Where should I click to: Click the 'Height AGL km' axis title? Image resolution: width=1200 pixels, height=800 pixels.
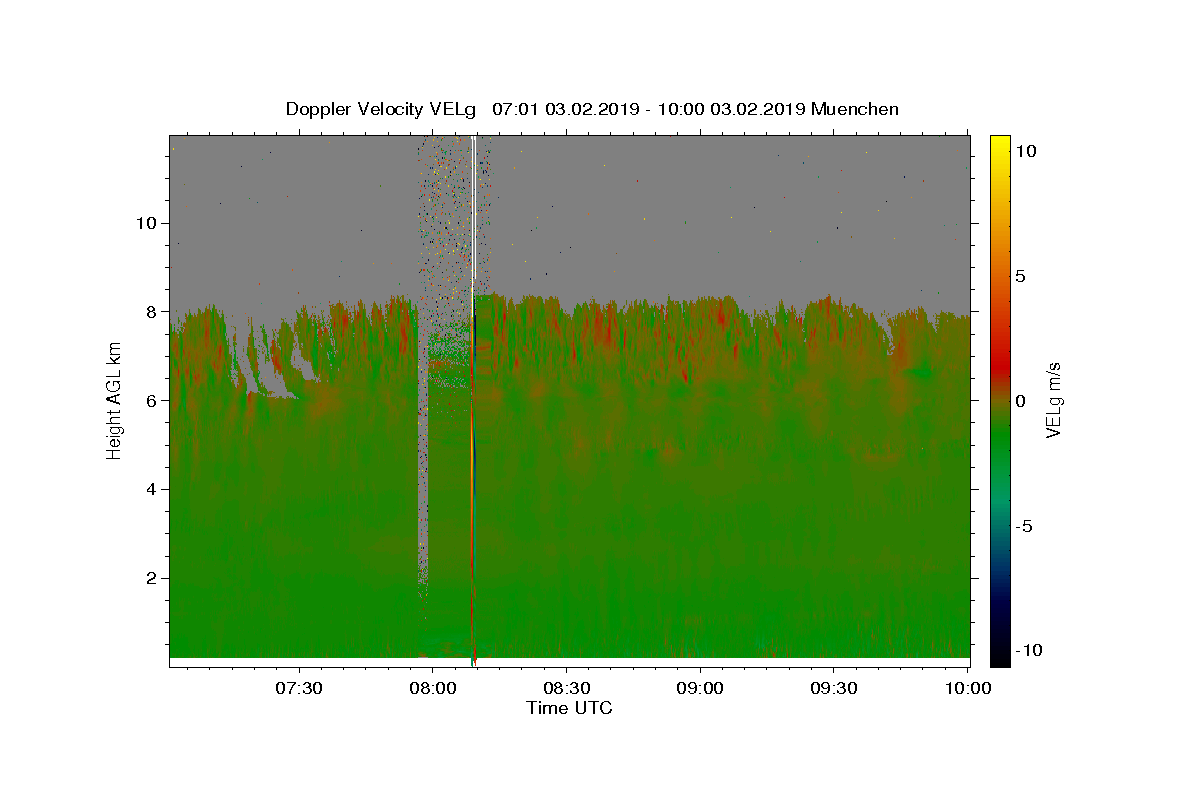pos(114,401)
